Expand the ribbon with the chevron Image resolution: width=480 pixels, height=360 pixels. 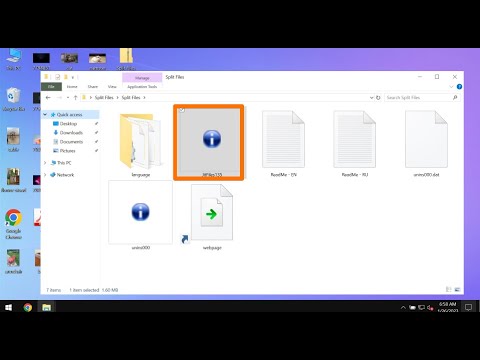click(451, 87)
